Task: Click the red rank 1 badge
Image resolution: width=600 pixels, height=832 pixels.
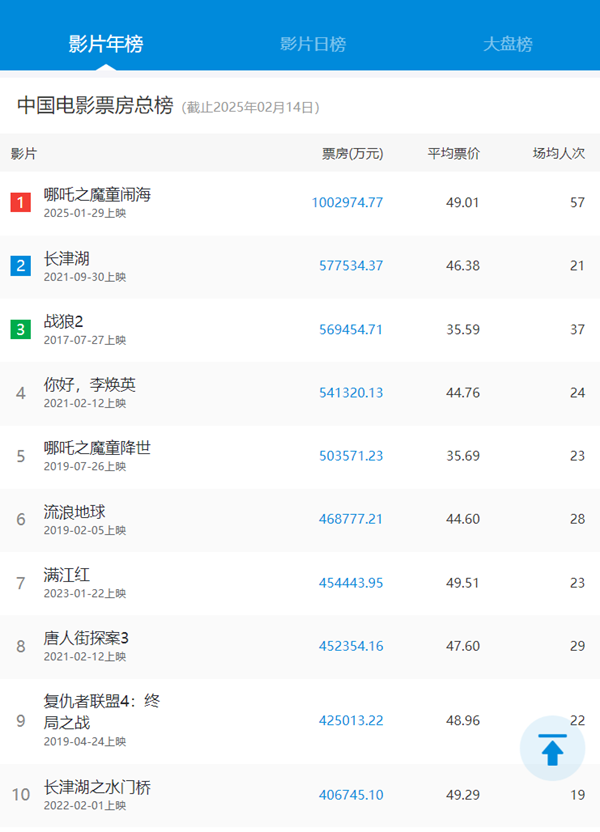Action: point(21,202)
